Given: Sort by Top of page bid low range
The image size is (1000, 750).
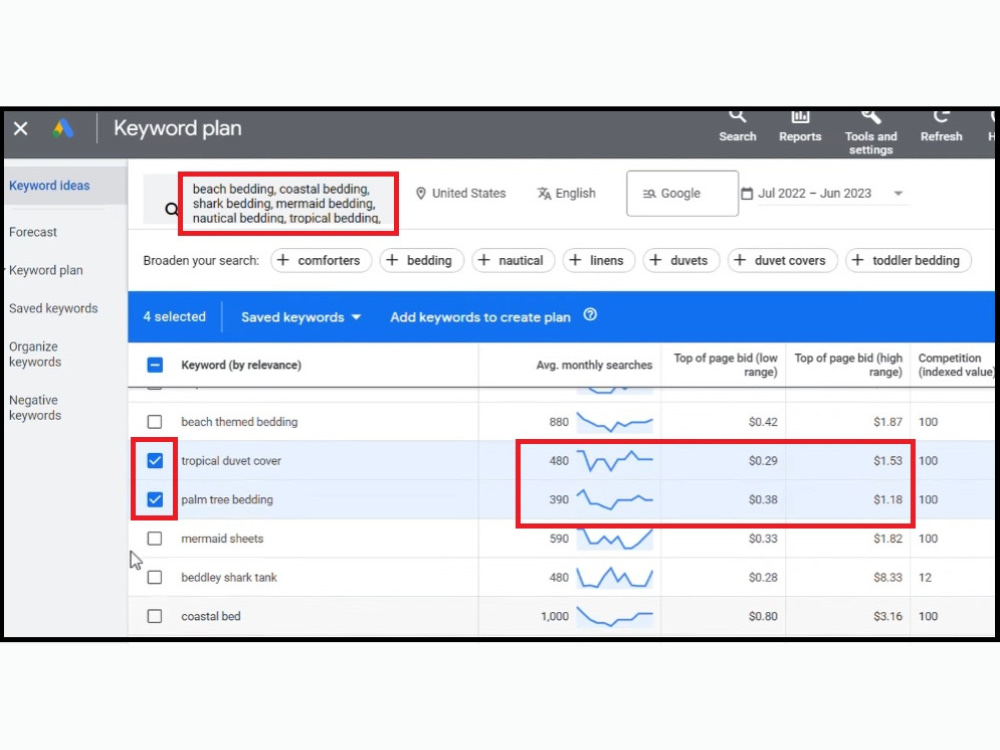Looking at the screenshot, I should 725,365.
